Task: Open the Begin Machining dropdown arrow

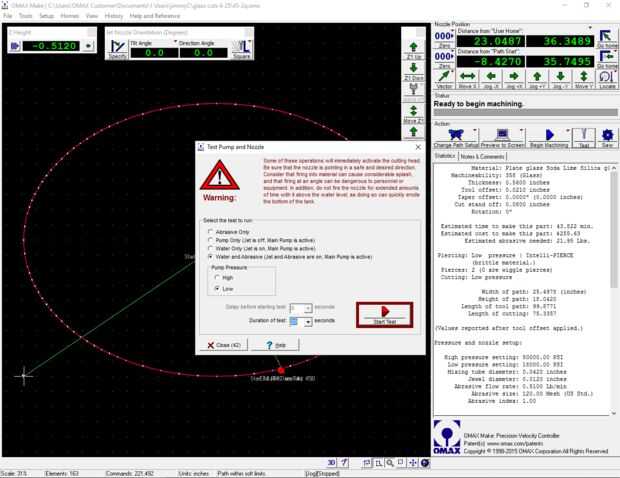Action: point(567,130)
